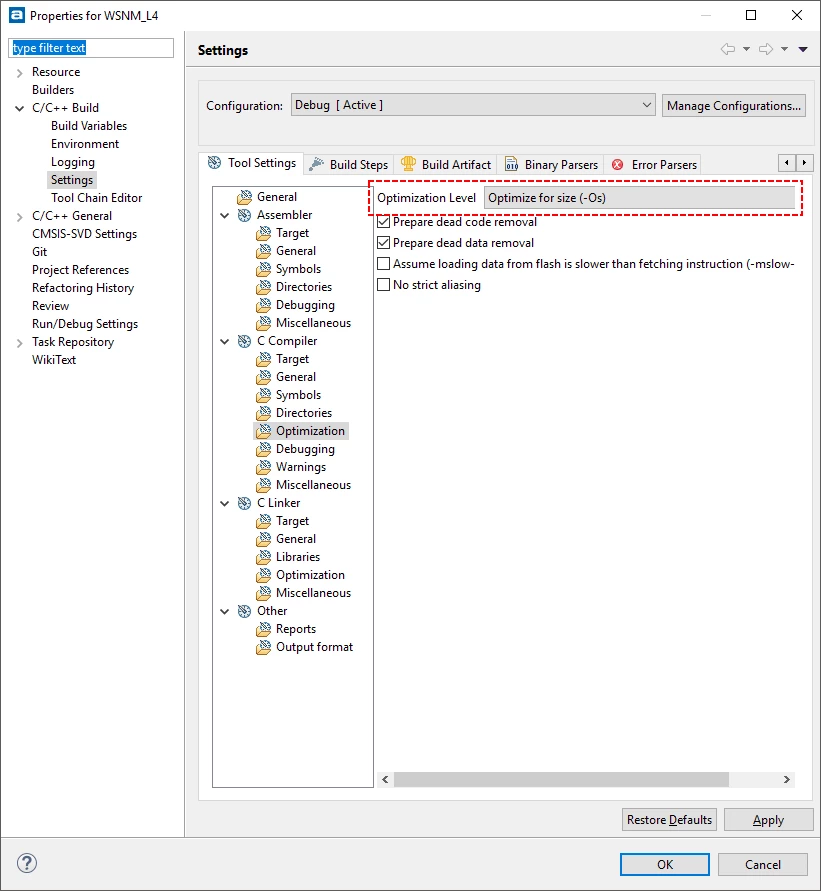Collapse the Assembler tool node
821x891 pixels.
point(225,216)
